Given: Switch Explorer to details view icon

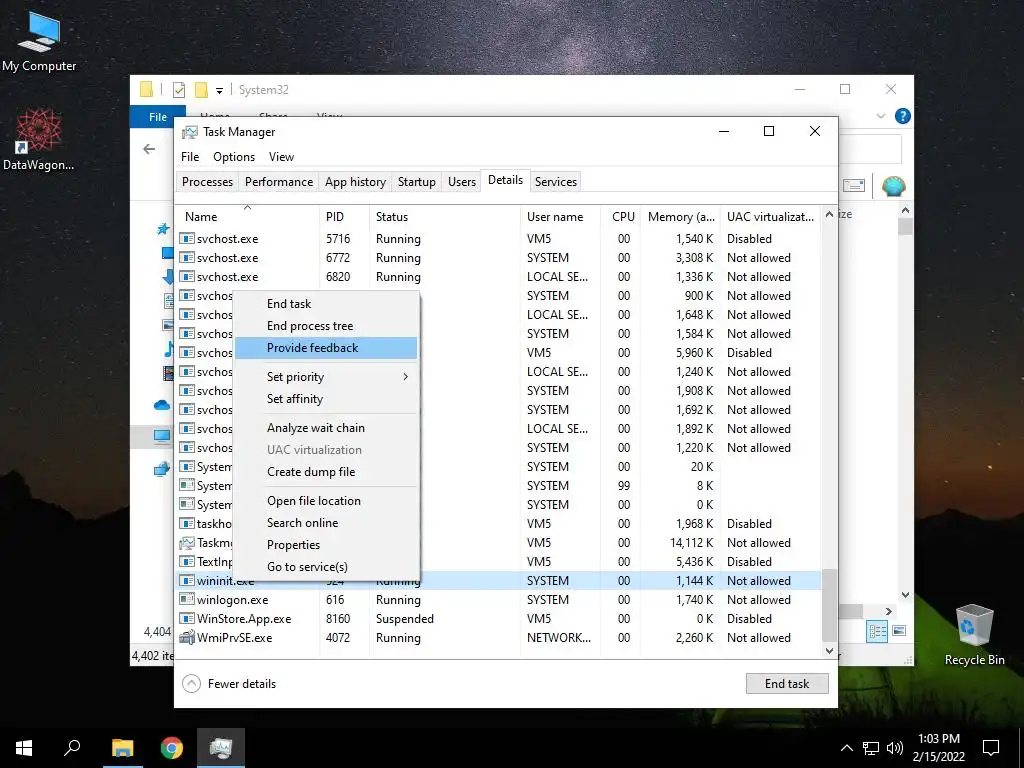Looking at the screenshot, I should pyautogui.click(x=877, y=631).
